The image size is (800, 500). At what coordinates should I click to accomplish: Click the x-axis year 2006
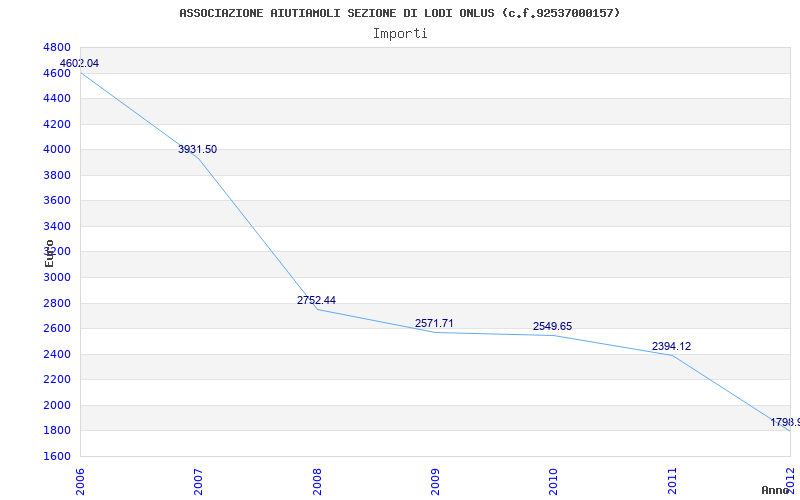tap(80, 481)
